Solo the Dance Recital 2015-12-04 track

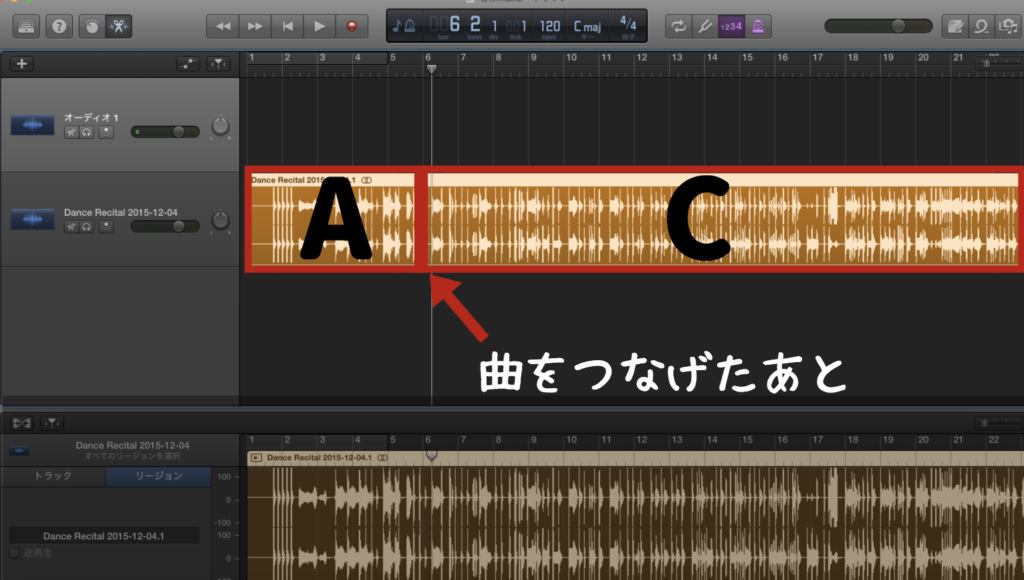click(87, 227)
